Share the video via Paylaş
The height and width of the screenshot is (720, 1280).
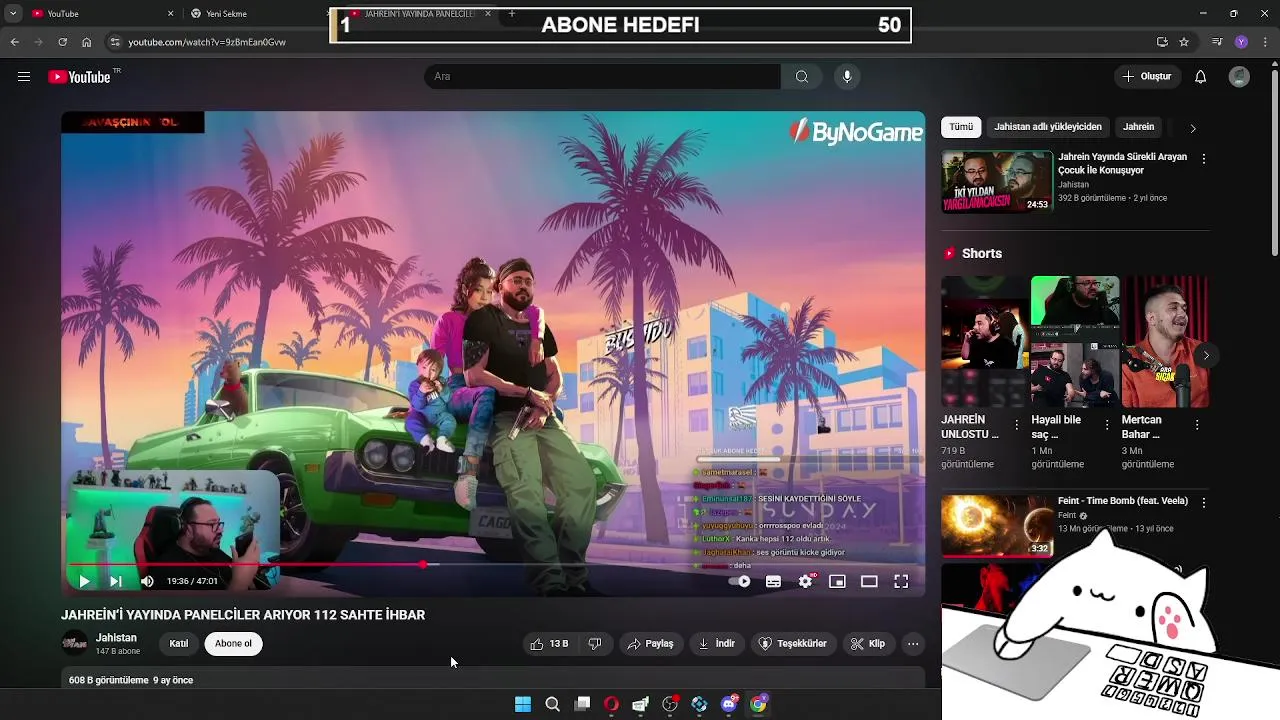[x=651, y=644]
